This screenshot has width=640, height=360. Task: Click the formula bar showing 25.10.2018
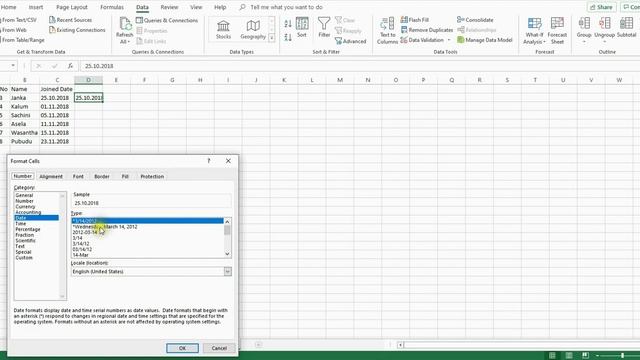click(359, 66)
